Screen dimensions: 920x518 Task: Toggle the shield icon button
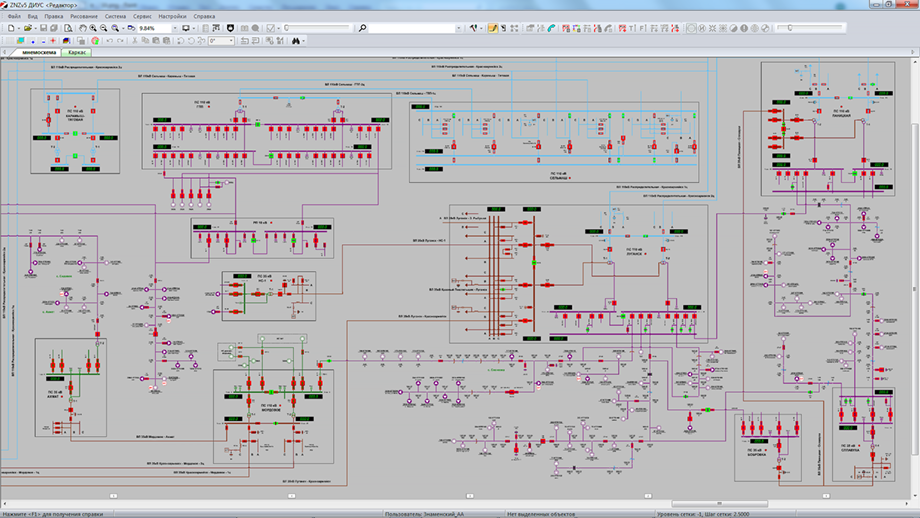[x=232, y=28]
